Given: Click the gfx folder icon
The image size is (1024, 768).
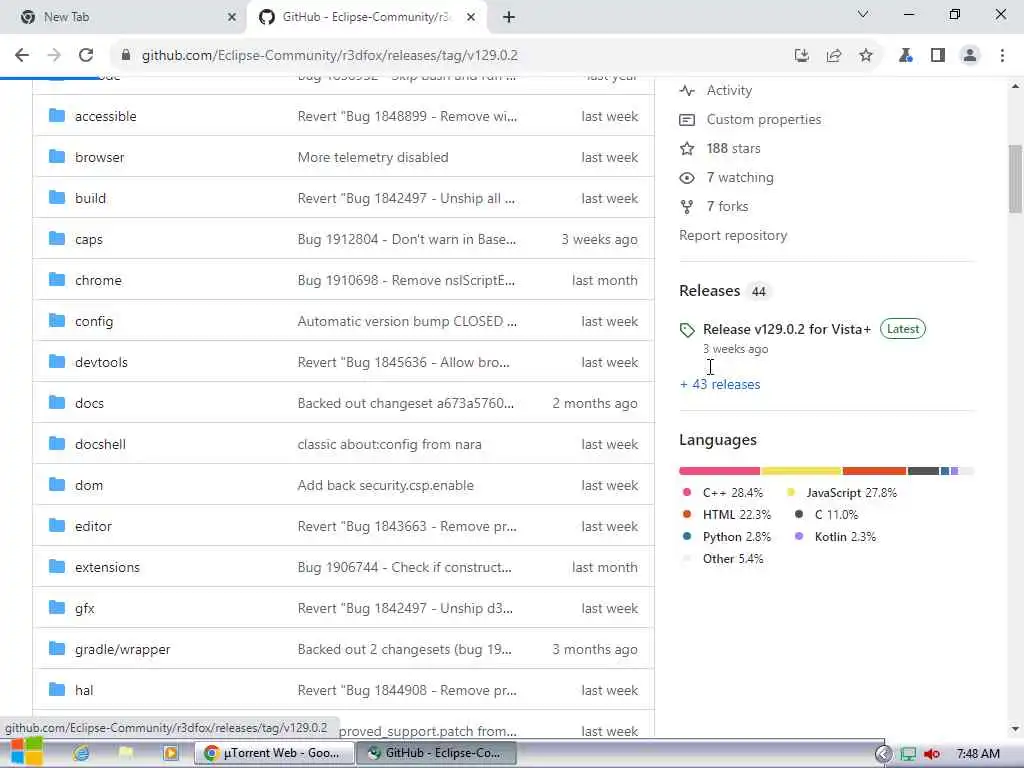Looking at the screenshot, I should coord(57,608).
